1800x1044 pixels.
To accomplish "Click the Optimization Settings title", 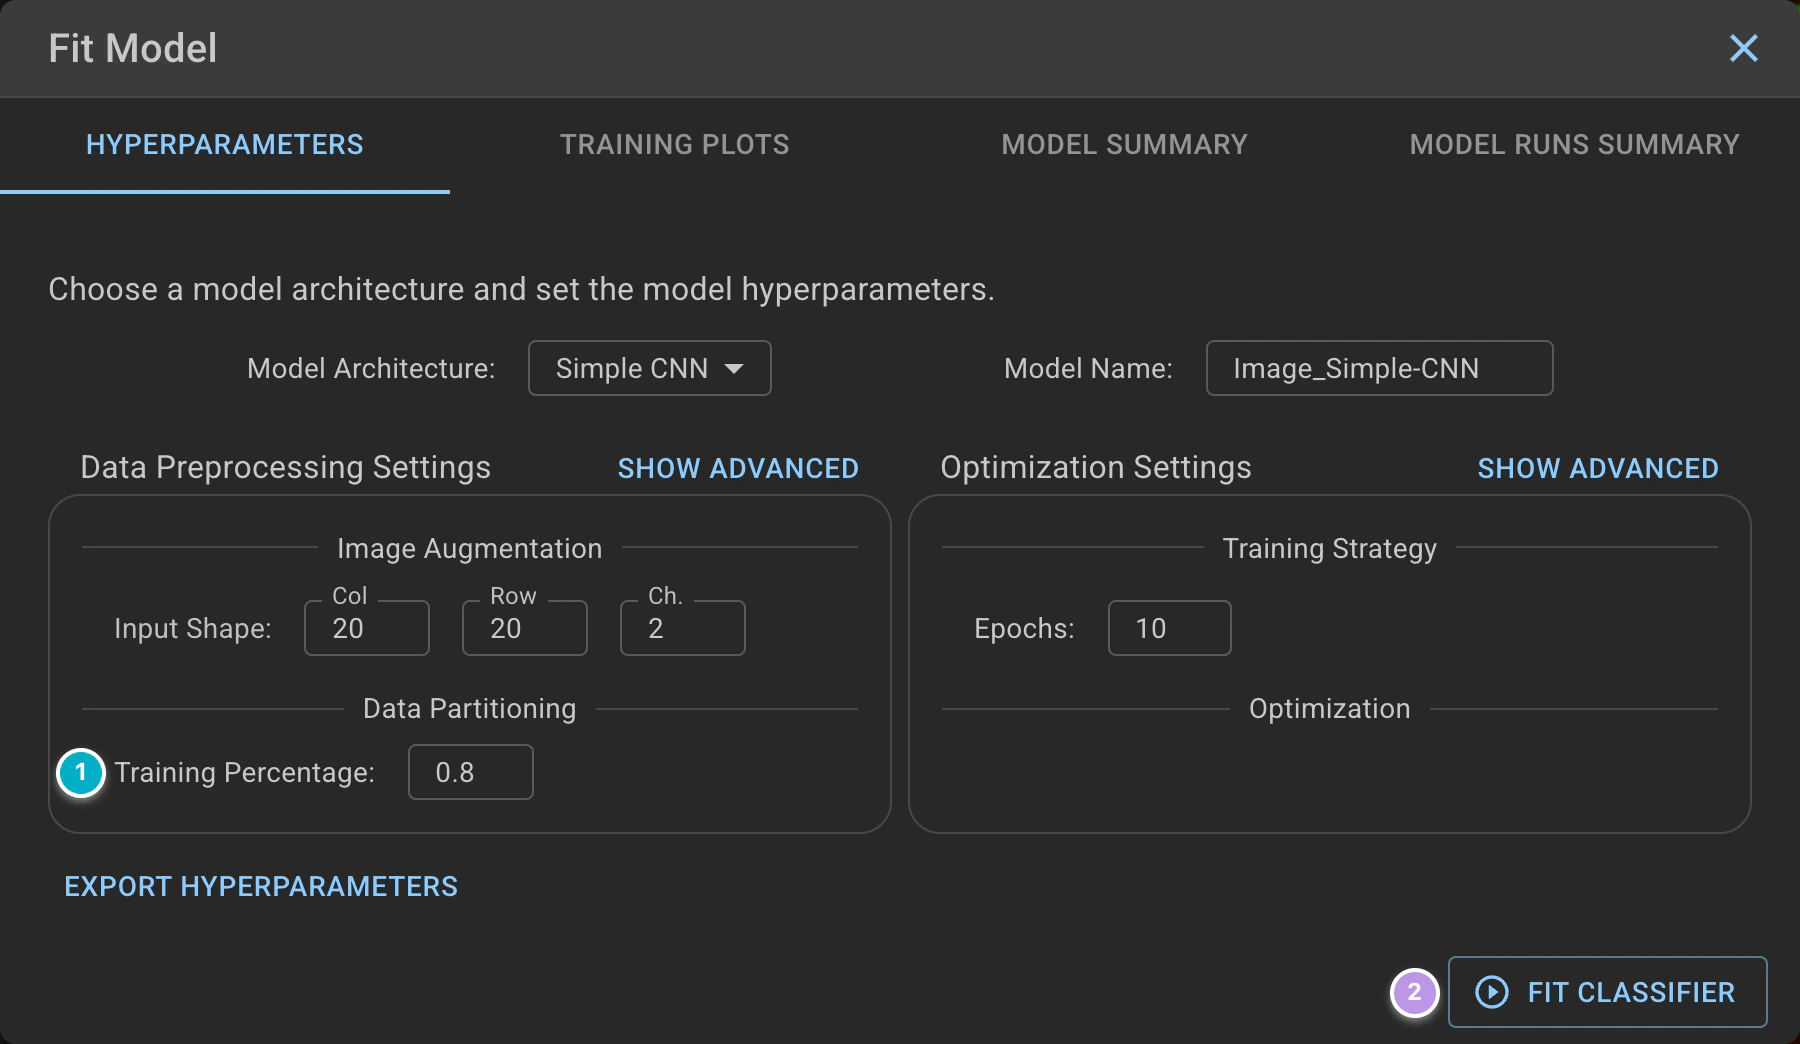I will (1096, 467).
